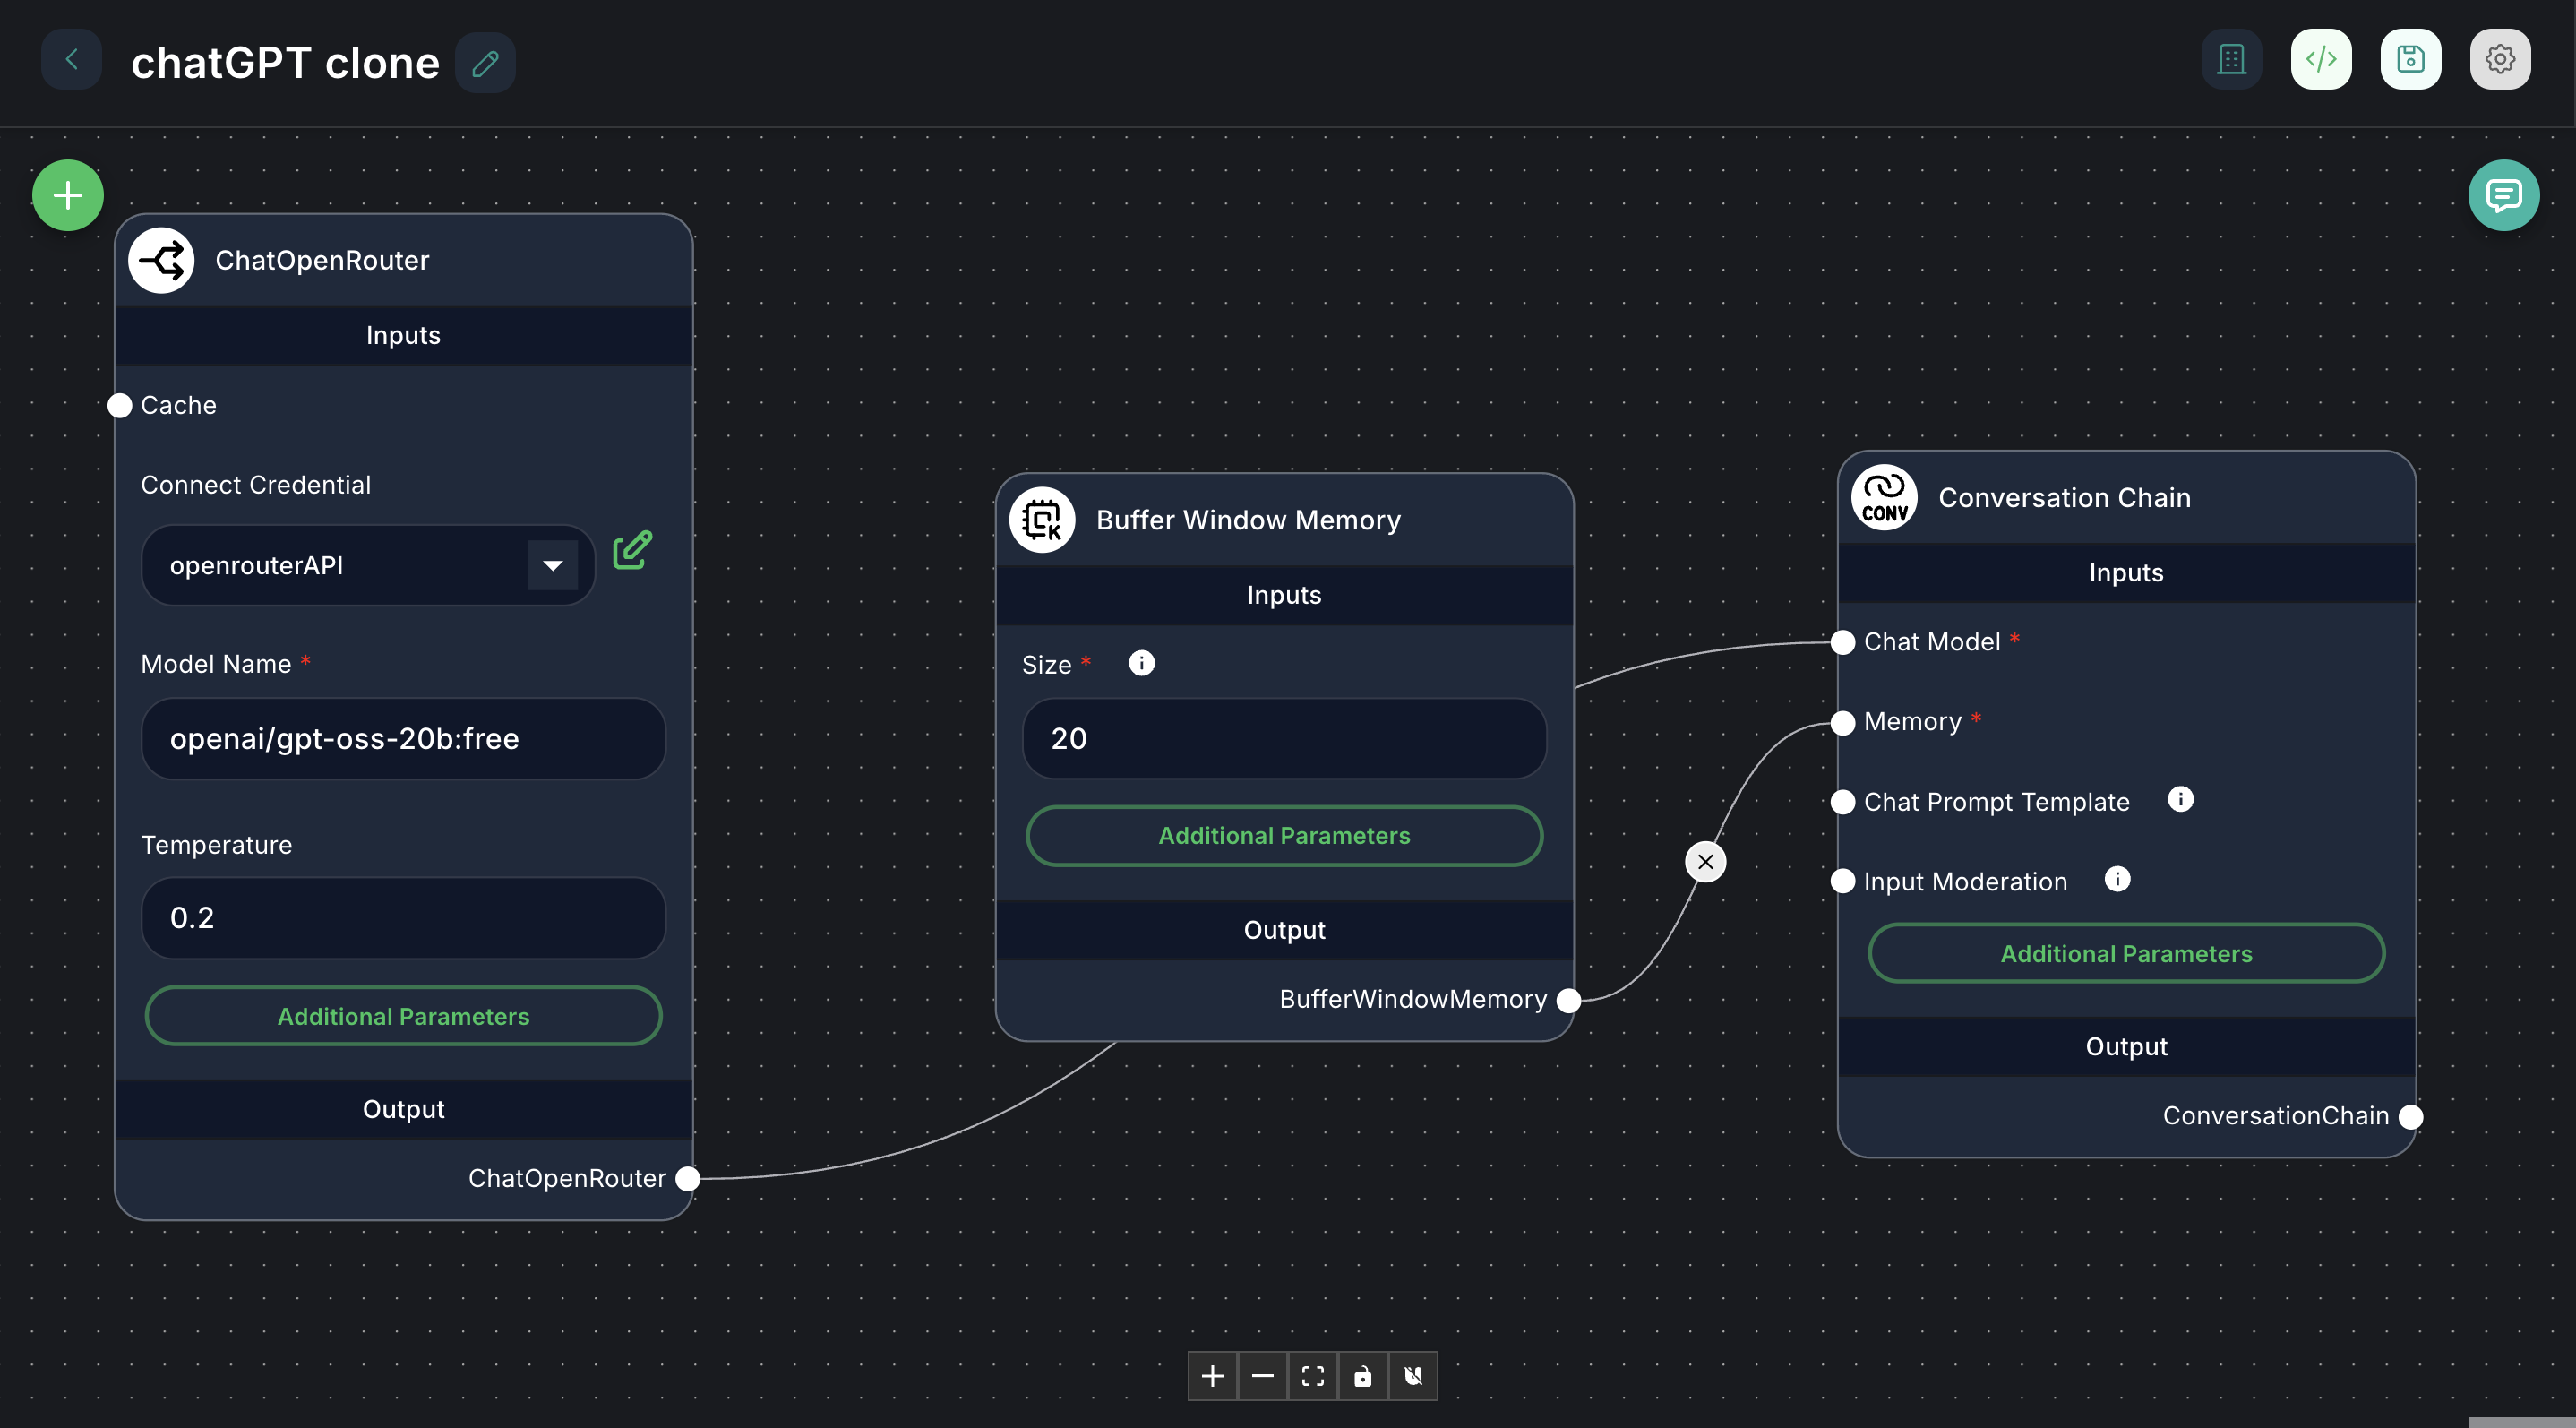Delete the memory connection via the X button
This screenshot has height=1428, width=2576.
coord(1705,861)
